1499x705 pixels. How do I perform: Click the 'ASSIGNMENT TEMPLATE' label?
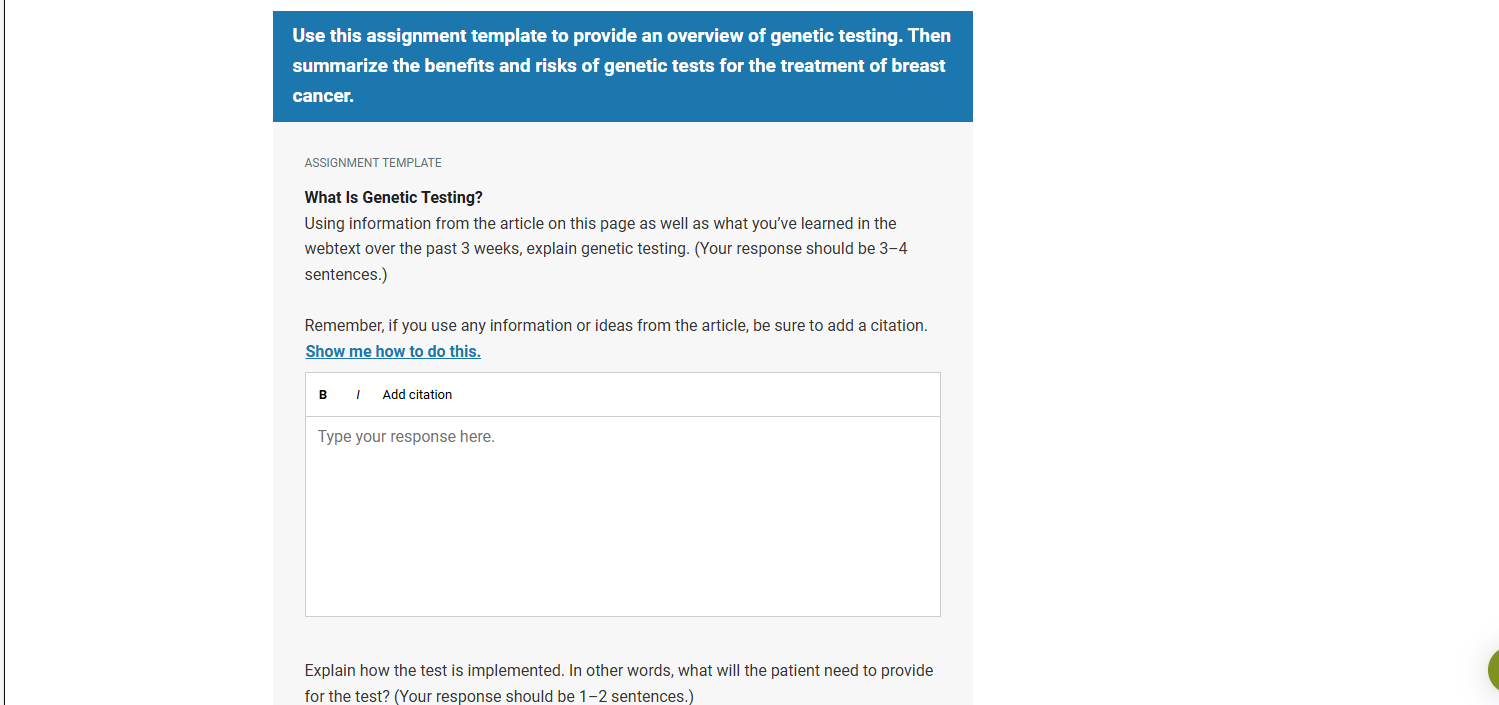373,163
